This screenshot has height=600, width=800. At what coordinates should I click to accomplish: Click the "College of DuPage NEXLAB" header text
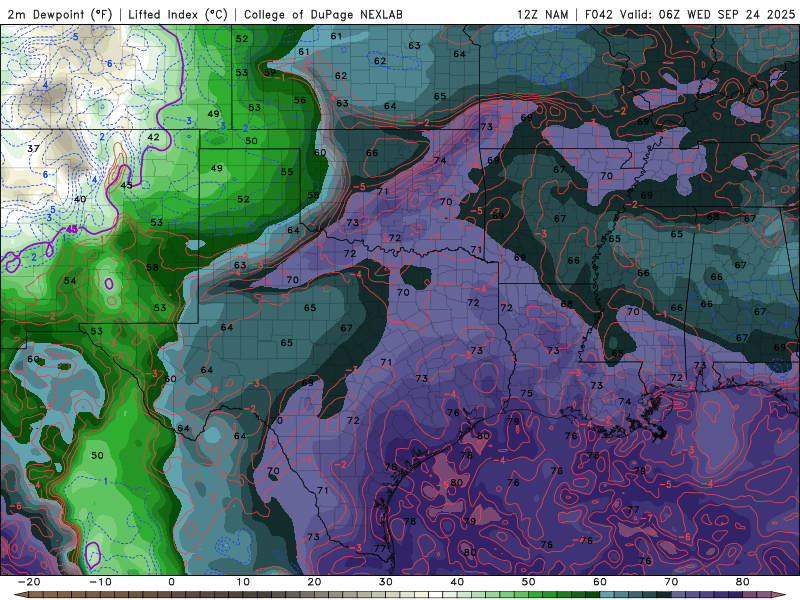pos(323,15)
